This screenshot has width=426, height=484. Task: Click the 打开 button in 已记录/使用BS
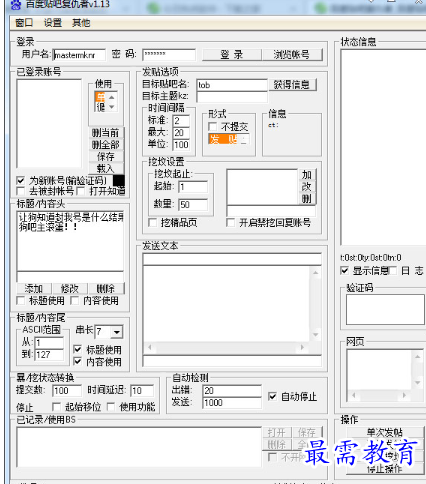pos(277,432)
